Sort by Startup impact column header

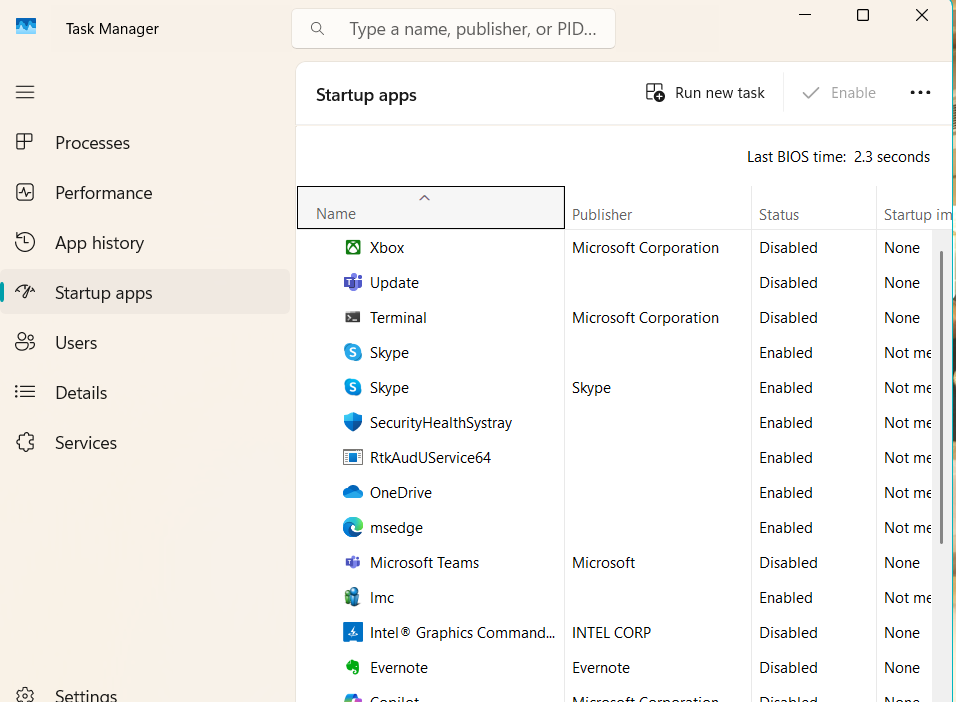tap(916, 208)
